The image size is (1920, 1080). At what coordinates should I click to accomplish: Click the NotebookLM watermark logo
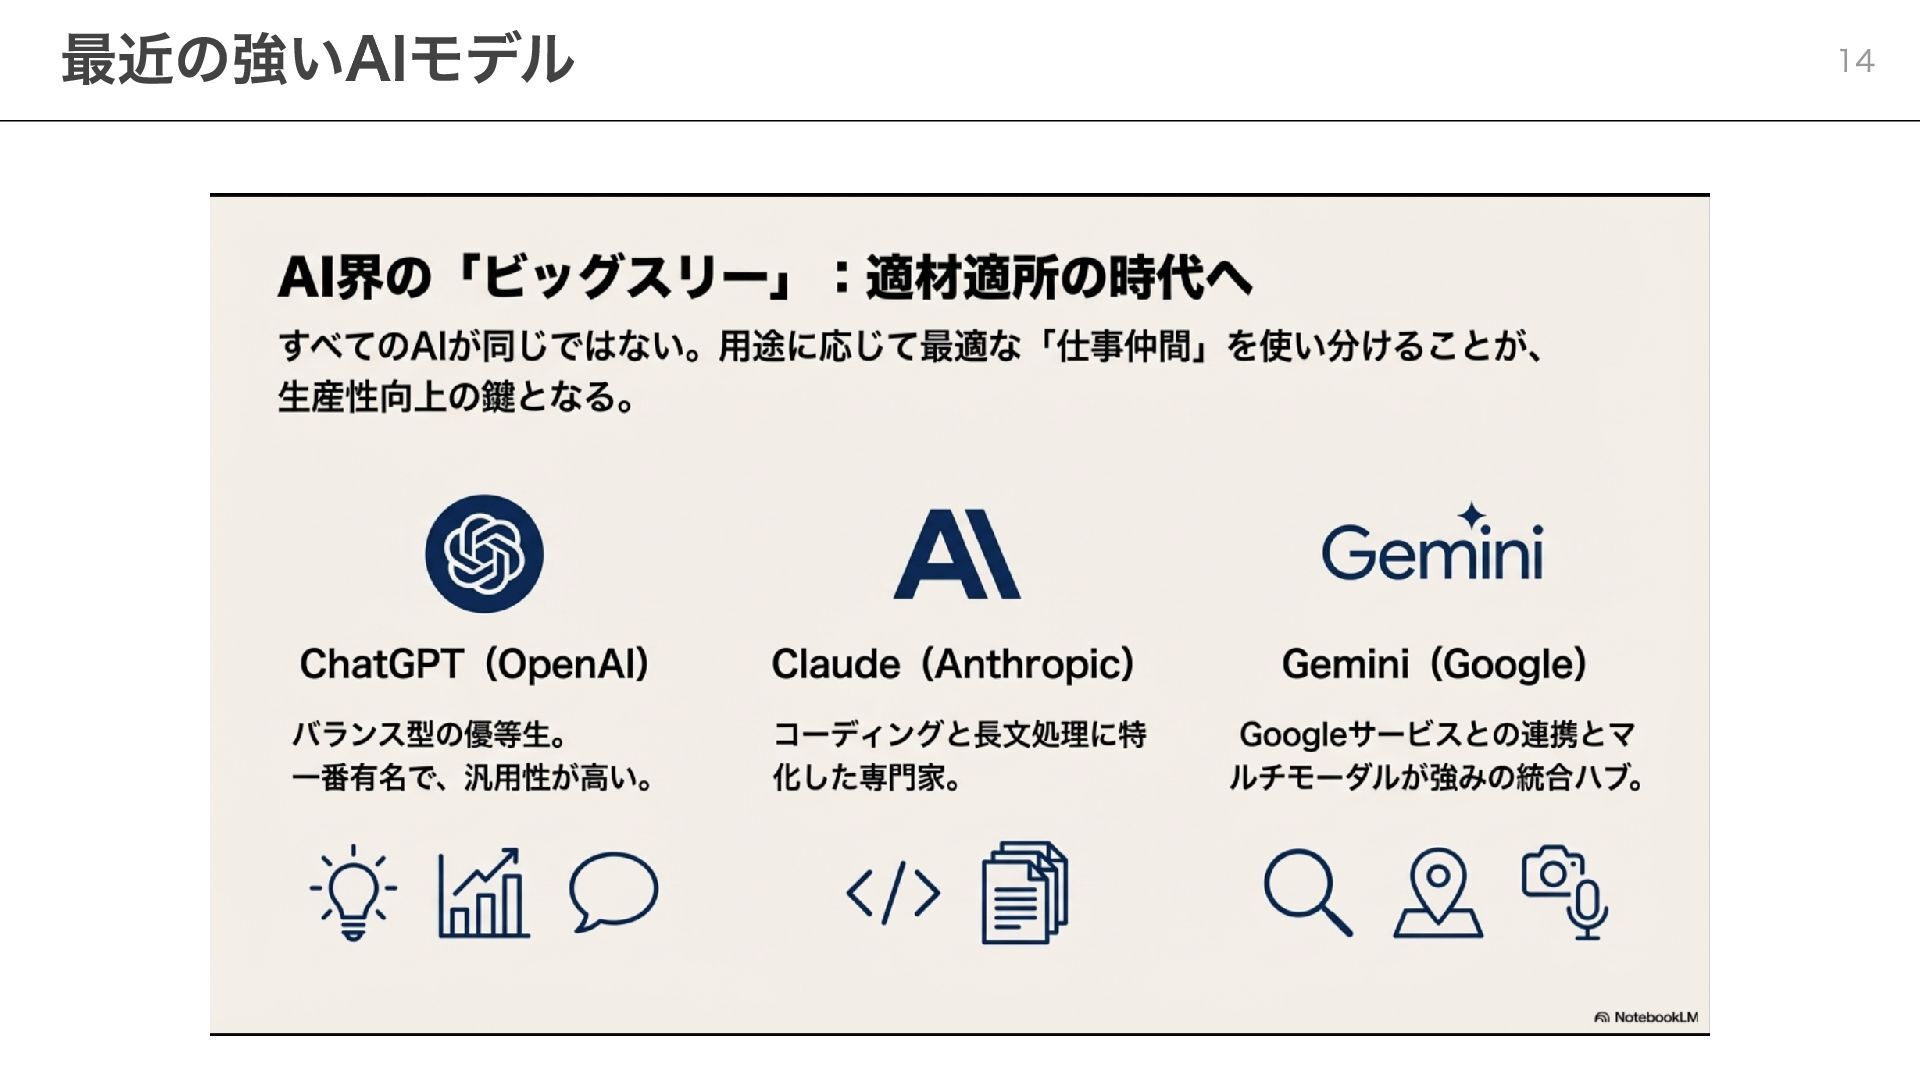(1646, 1017)
